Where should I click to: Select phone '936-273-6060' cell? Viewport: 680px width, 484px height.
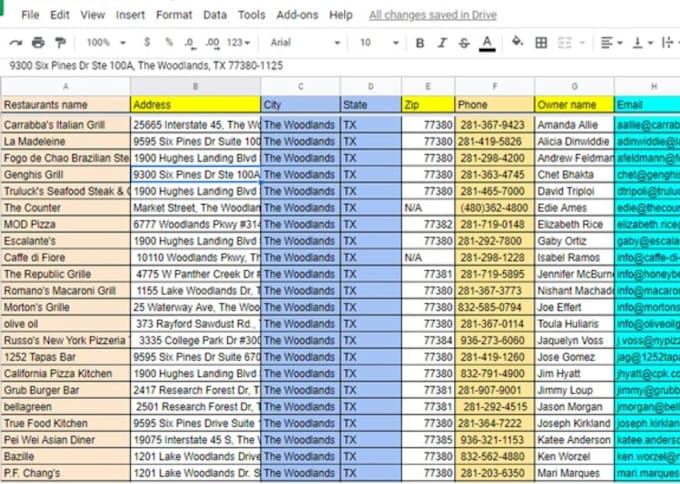pos(494,340)
